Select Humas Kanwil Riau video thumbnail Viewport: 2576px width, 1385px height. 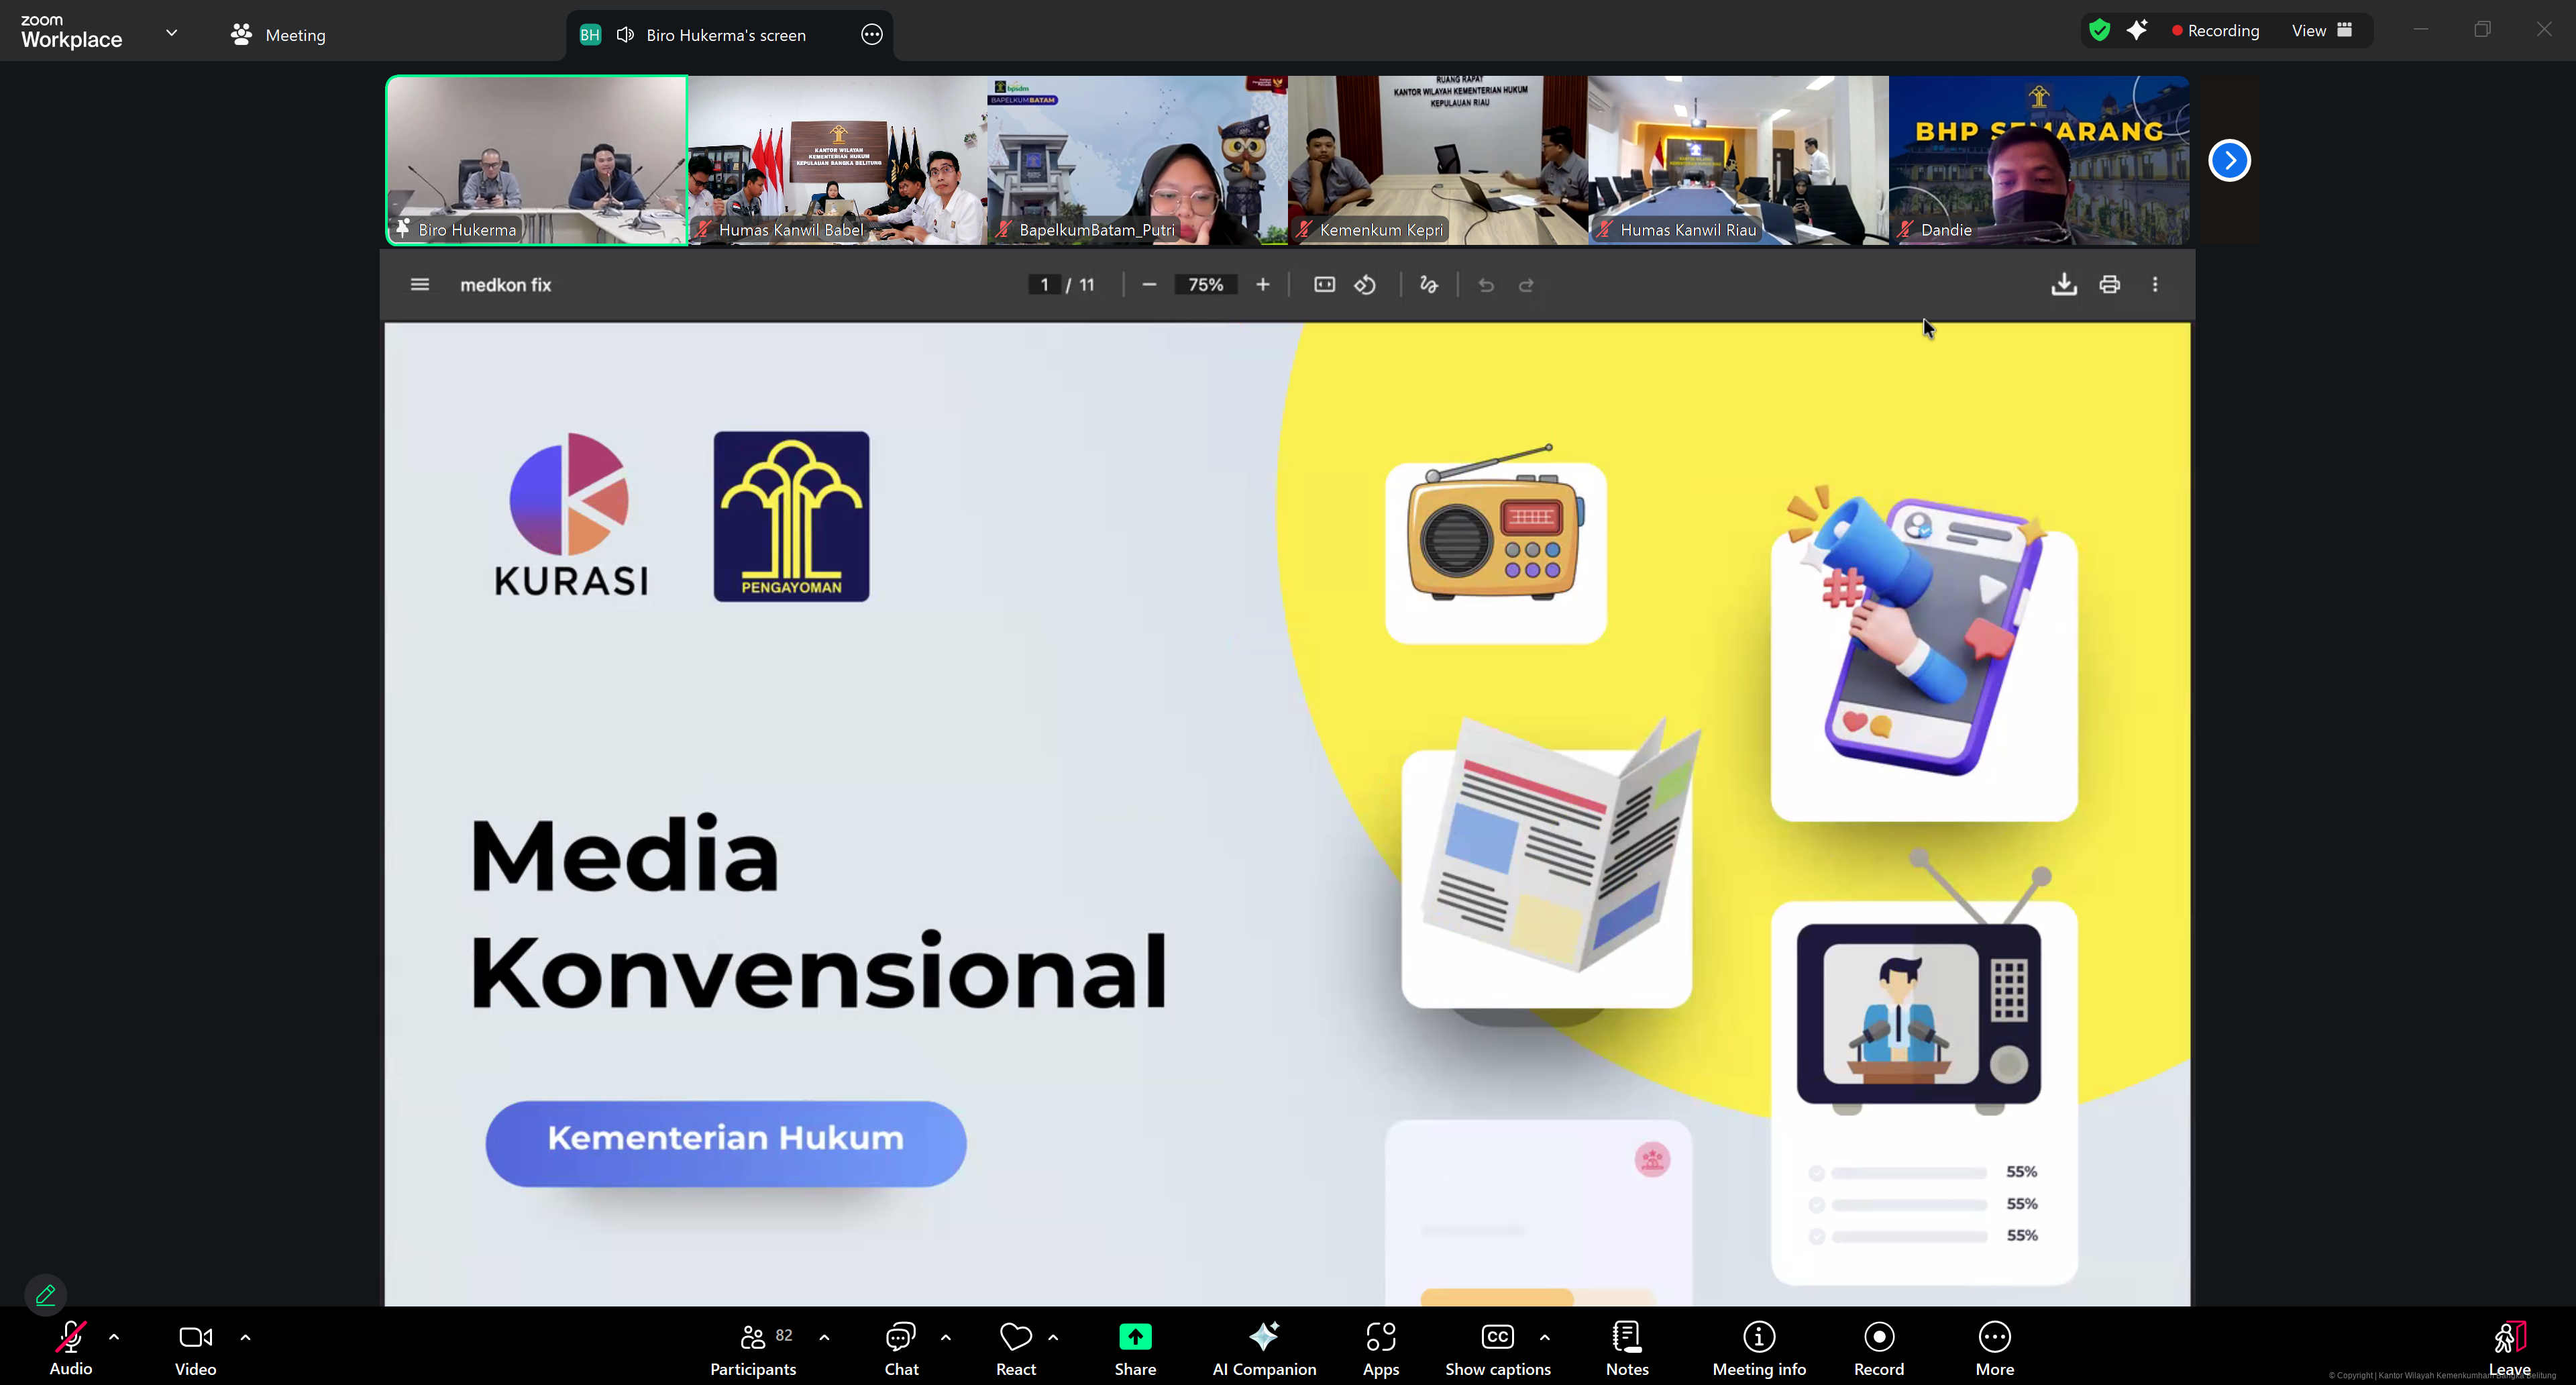pos(1738,160)
